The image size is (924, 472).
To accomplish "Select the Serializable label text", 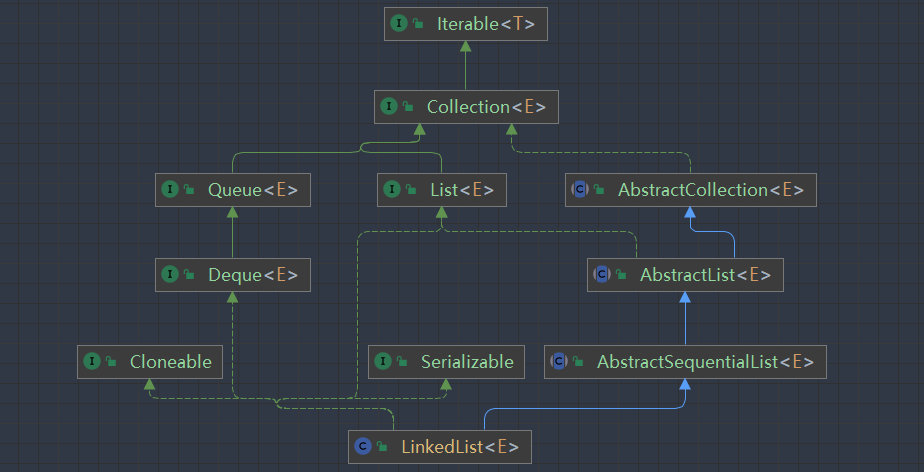I will click(466, 362).
